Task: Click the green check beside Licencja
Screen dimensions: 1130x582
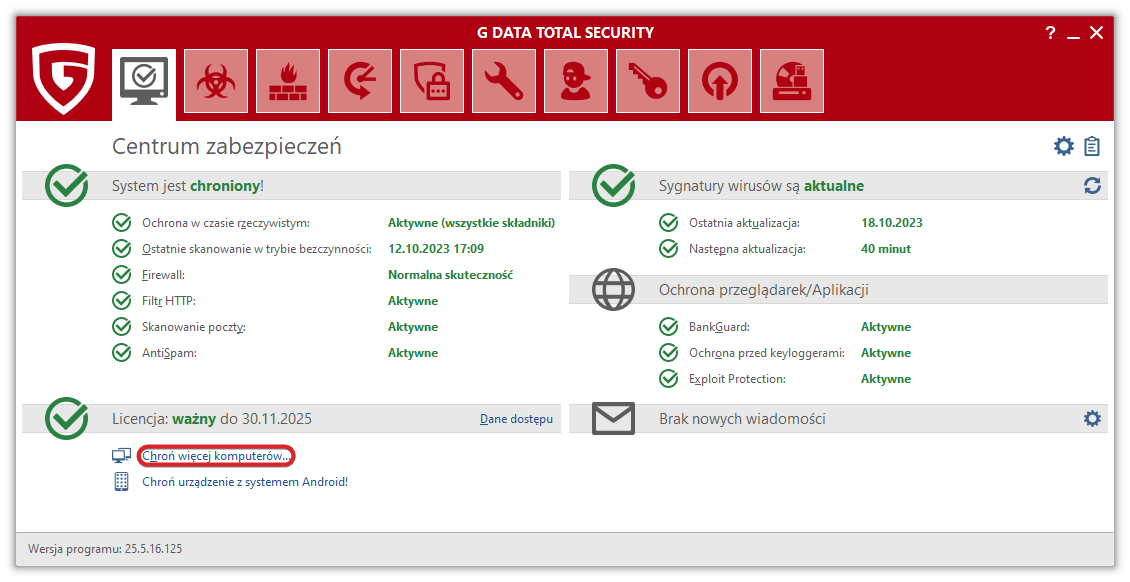Action: [x=67, y=418]
